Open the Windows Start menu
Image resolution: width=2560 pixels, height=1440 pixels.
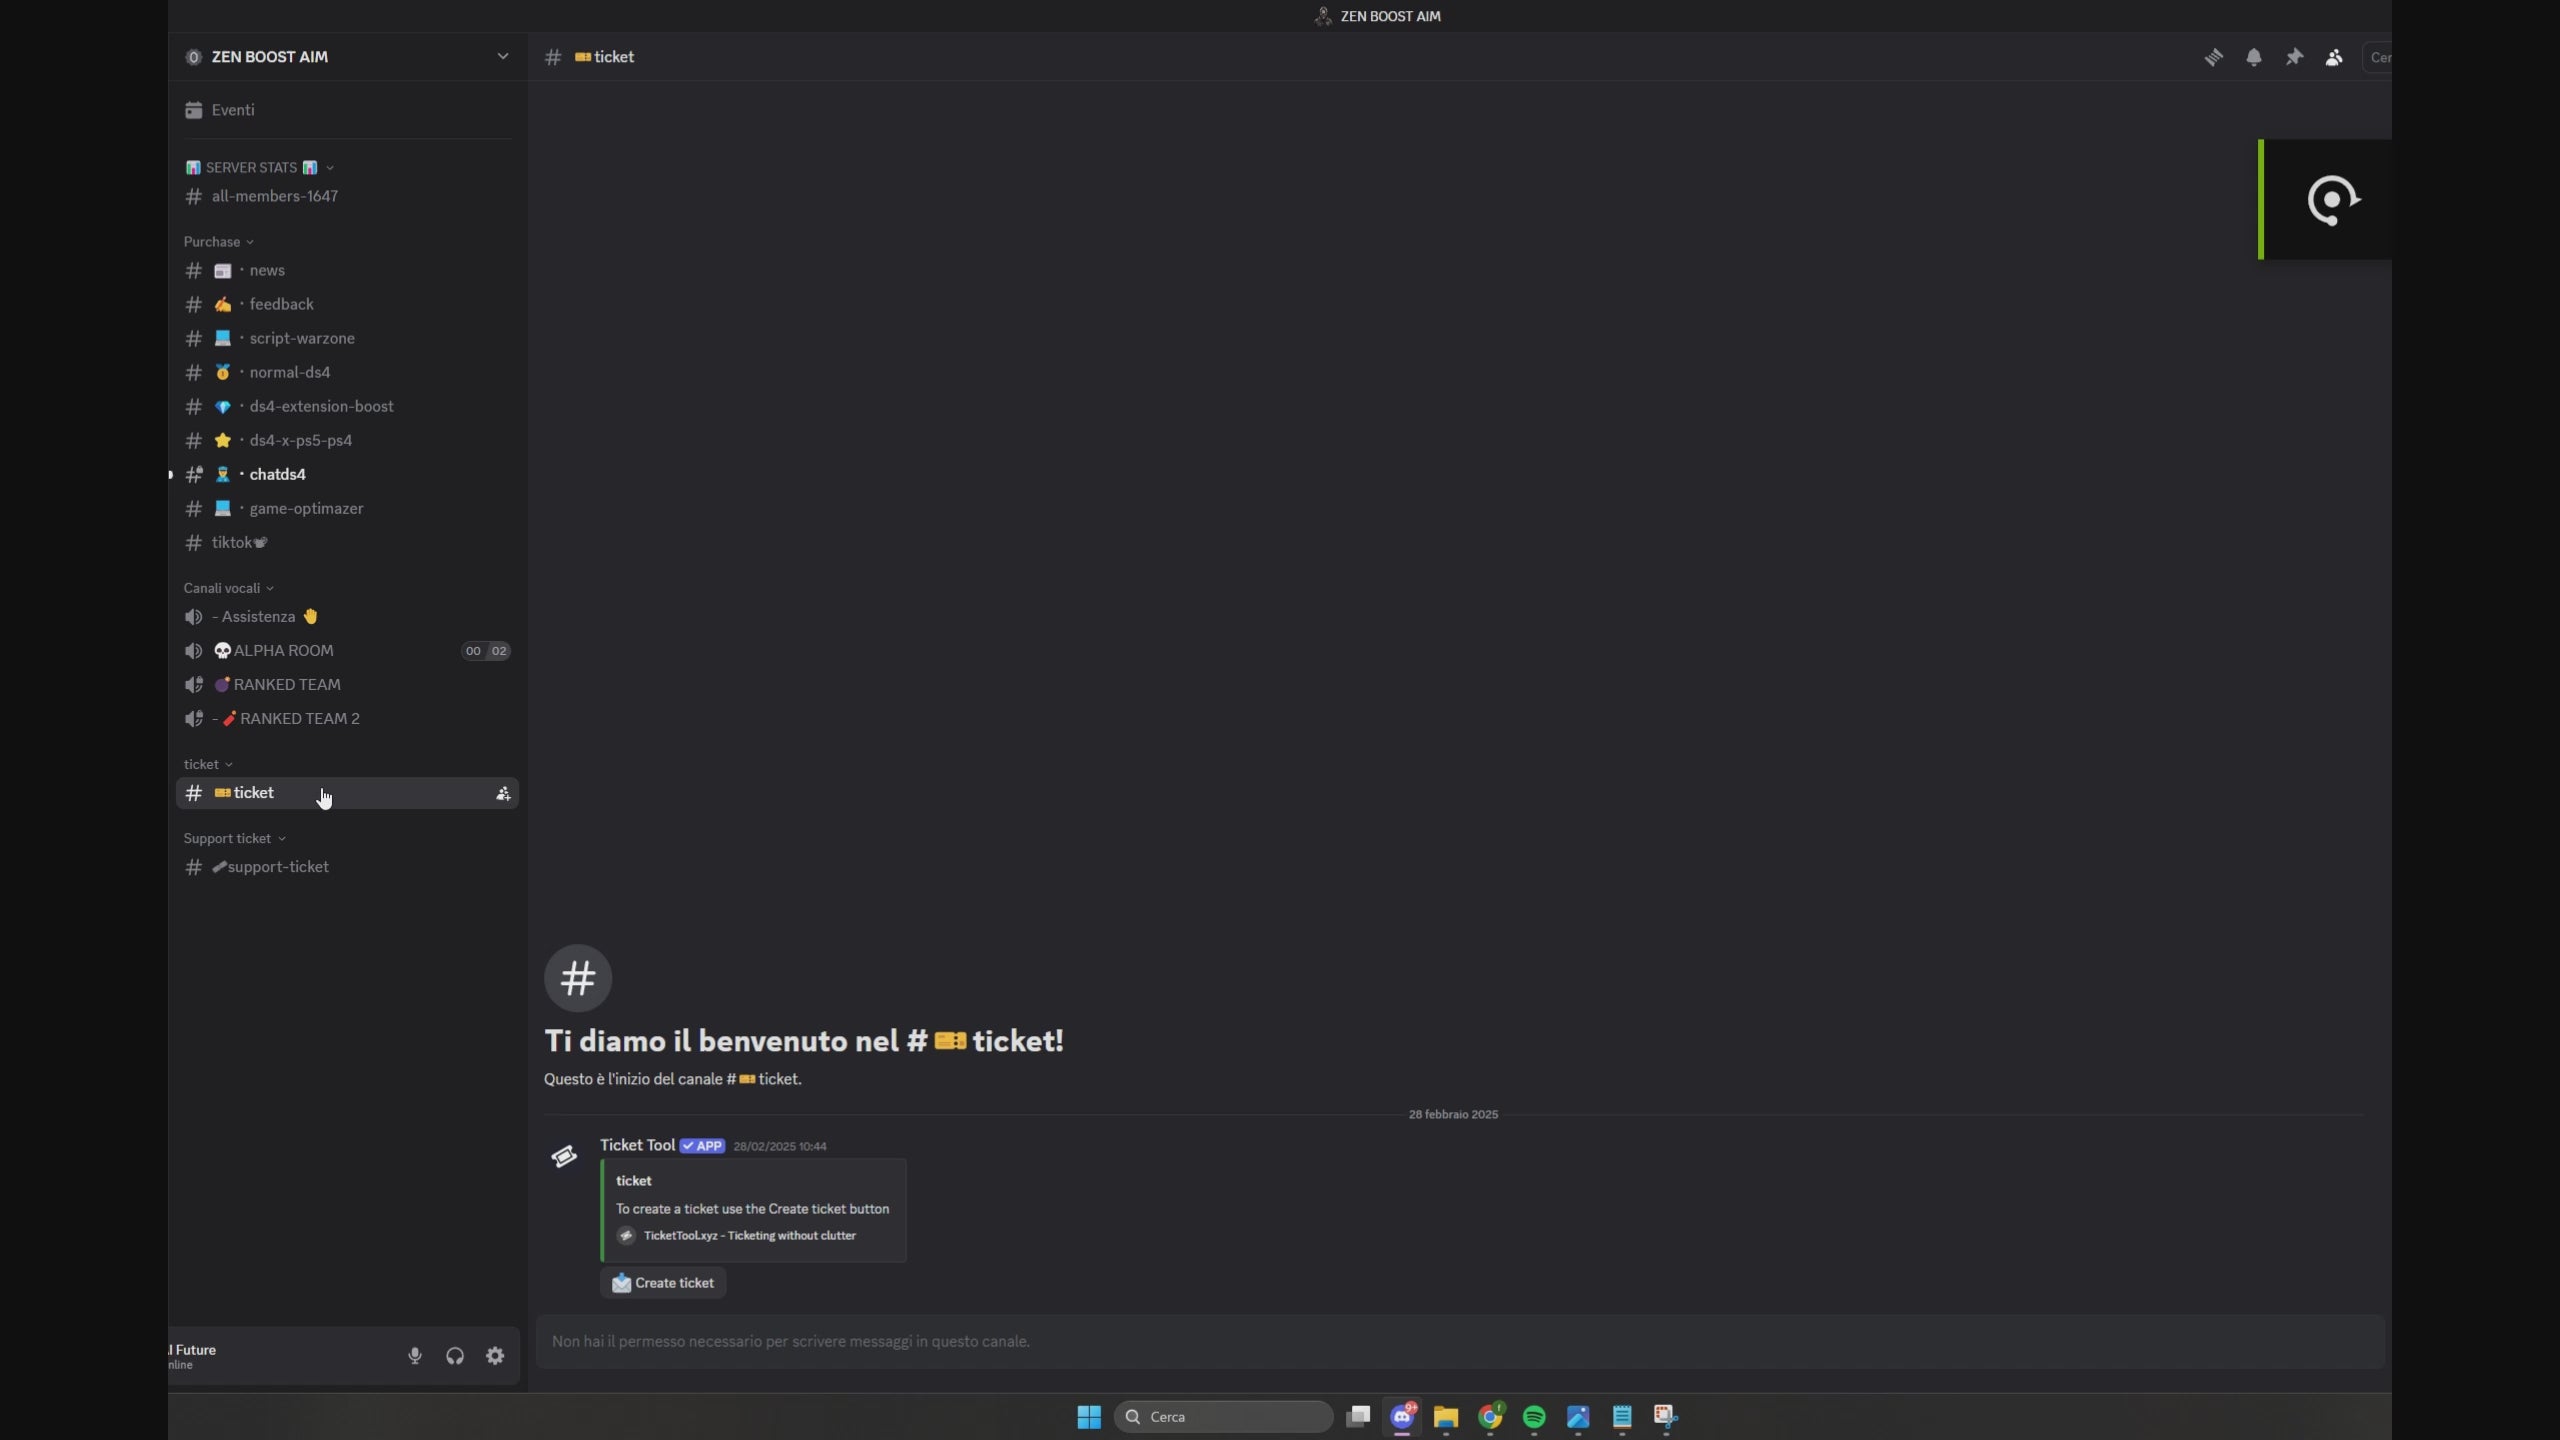click(x=1089, y=1417)
